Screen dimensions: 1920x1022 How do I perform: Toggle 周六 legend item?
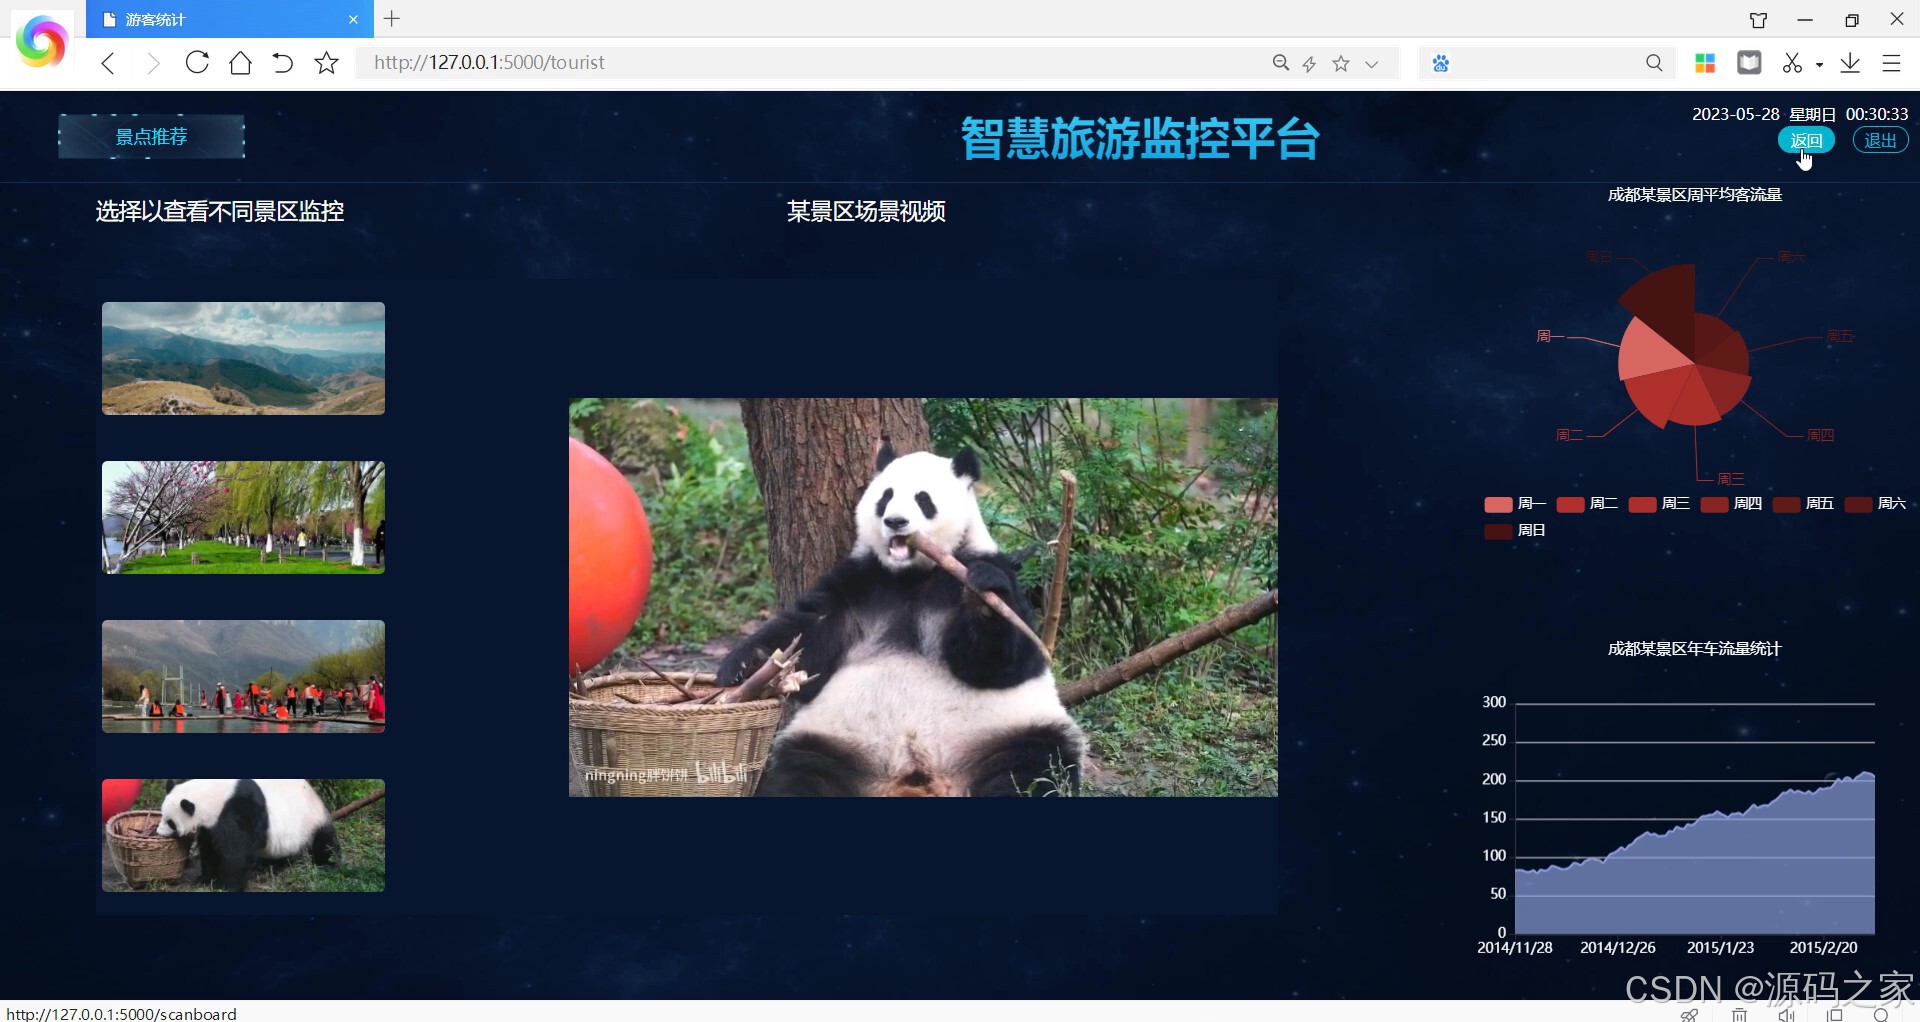click(x=1875, y=504)
